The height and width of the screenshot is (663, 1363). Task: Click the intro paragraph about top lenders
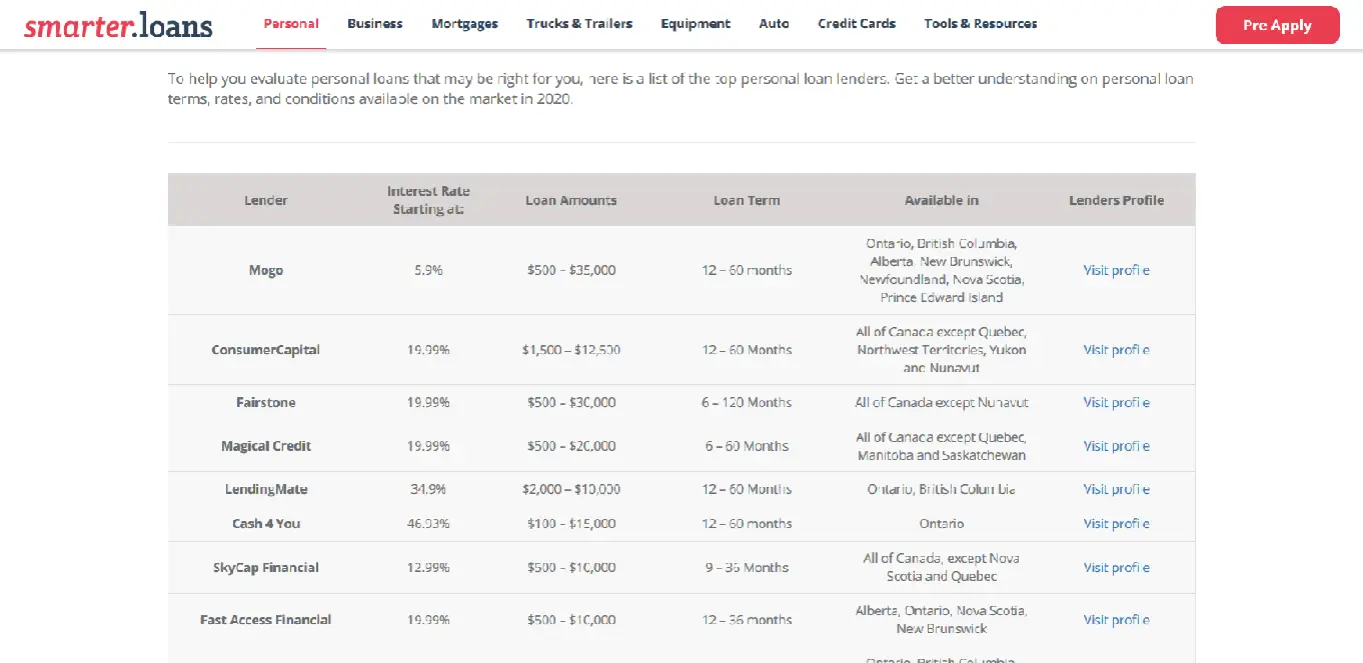(x=680, y=89)
